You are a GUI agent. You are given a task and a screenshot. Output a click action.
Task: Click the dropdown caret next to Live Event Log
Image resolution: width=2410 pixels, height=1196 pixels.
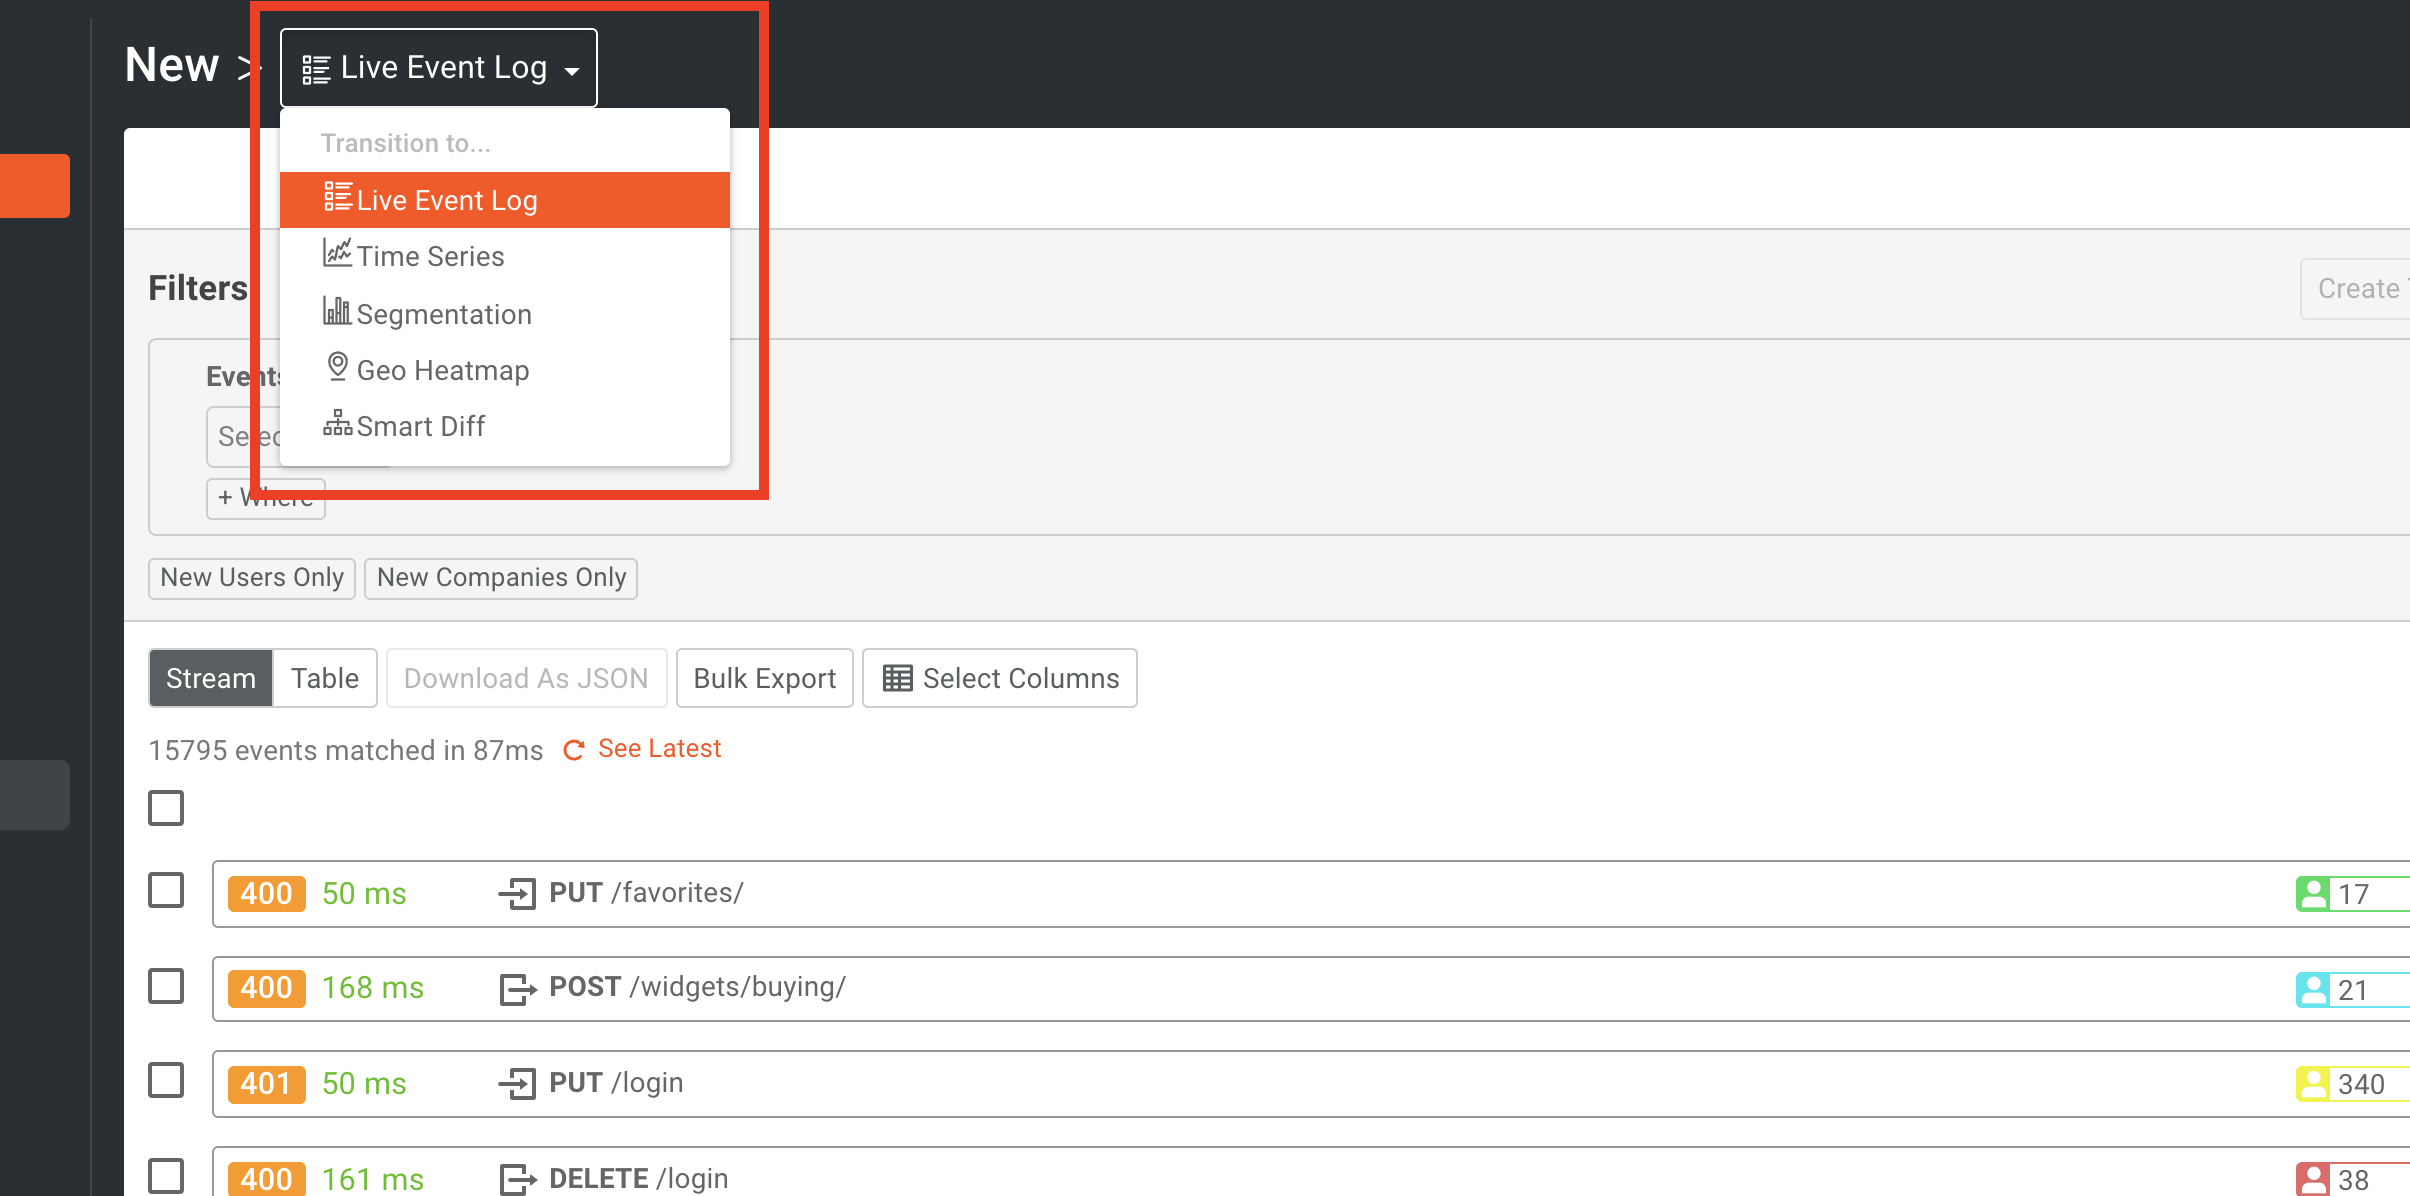point(572,71)
